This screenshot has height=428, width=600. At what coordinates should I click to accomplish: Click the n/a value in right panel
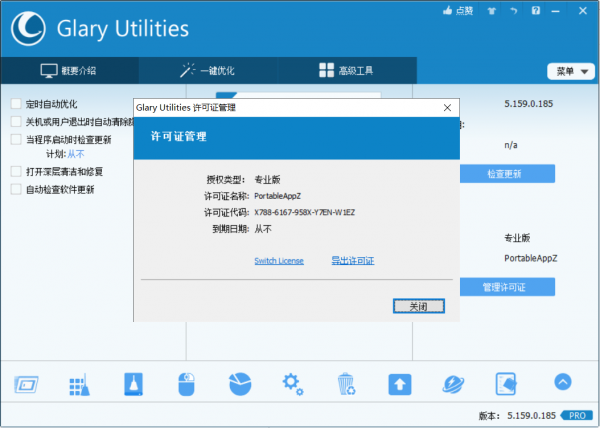[511, 145]
